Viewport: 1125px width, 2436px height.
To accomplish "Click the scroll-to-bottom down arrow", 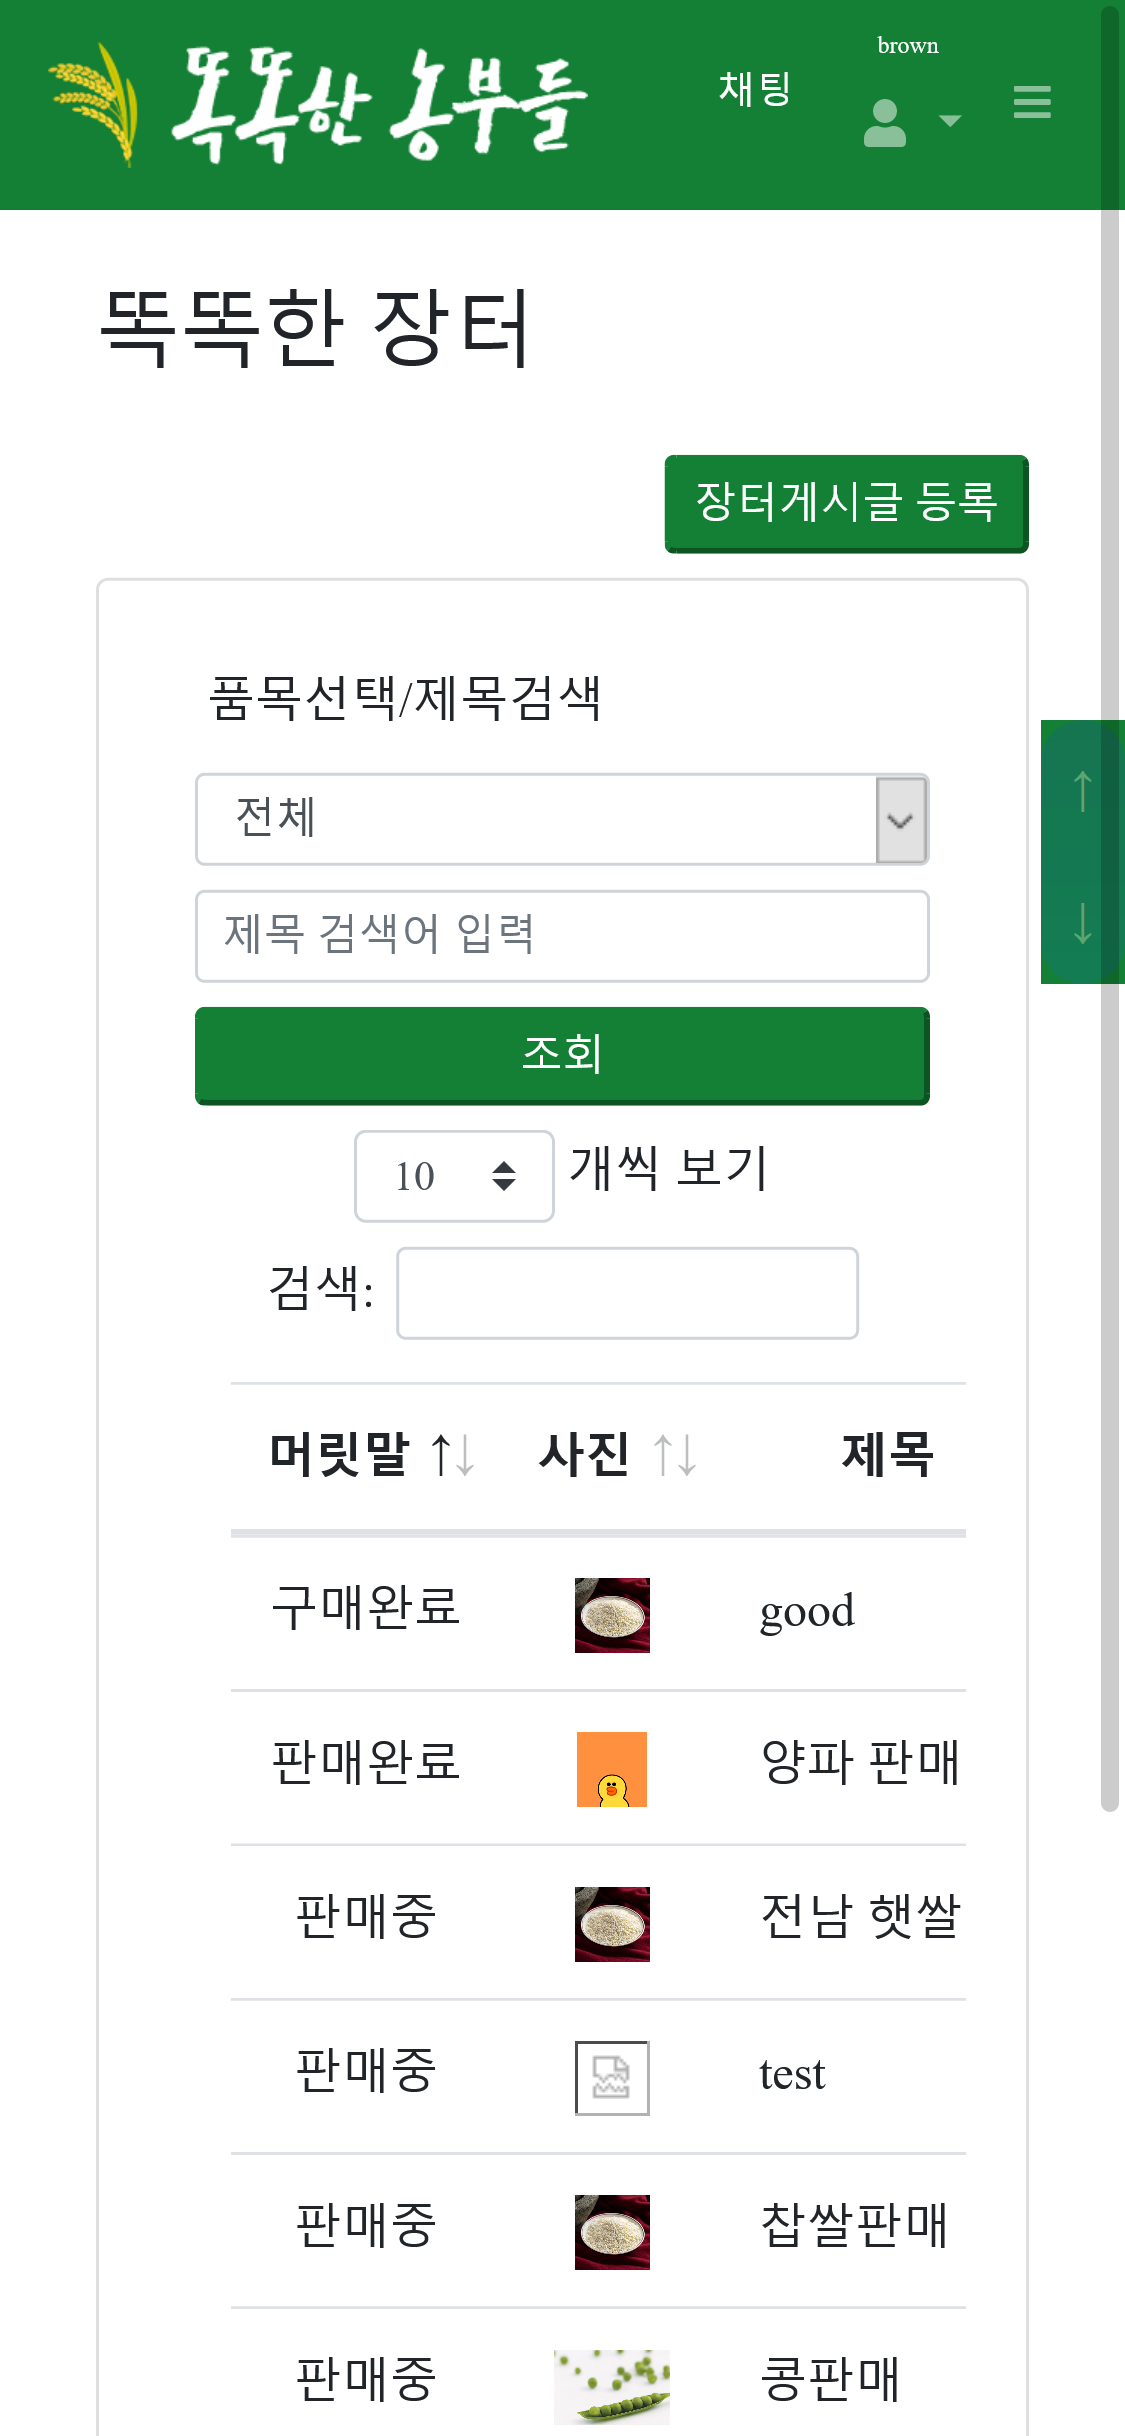I will pos(1082,922).
